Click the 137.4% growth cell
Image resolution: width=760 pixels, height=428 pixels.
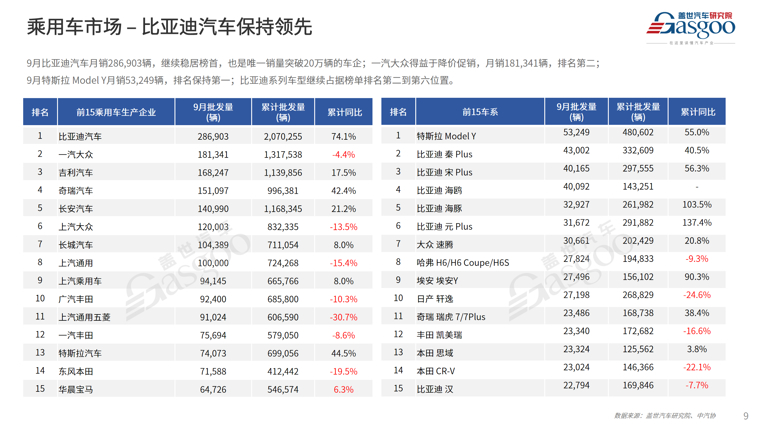[x=697, y=223]
